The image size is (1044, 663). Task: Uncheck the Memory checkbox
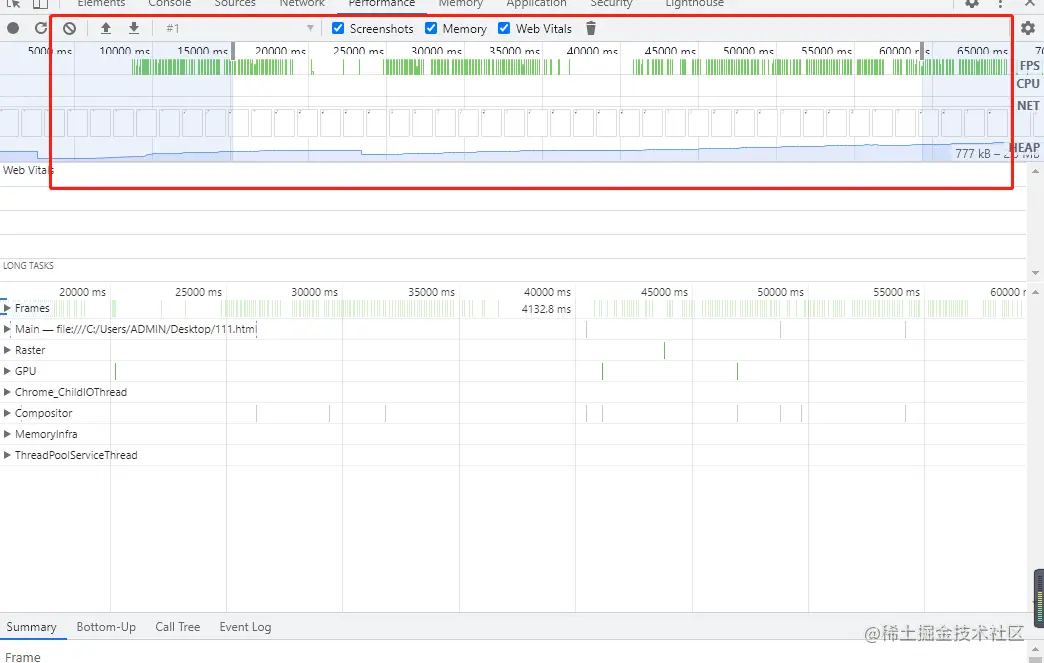[x=431, y=28]
